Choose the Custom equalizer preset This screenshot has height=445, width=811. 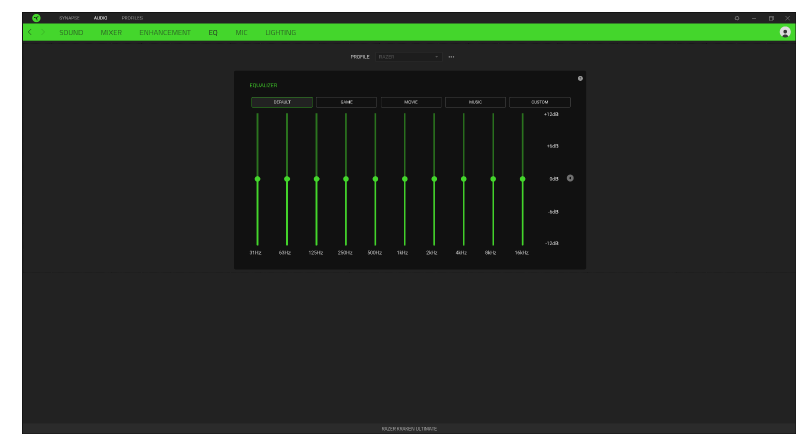(x=539, y=102)
